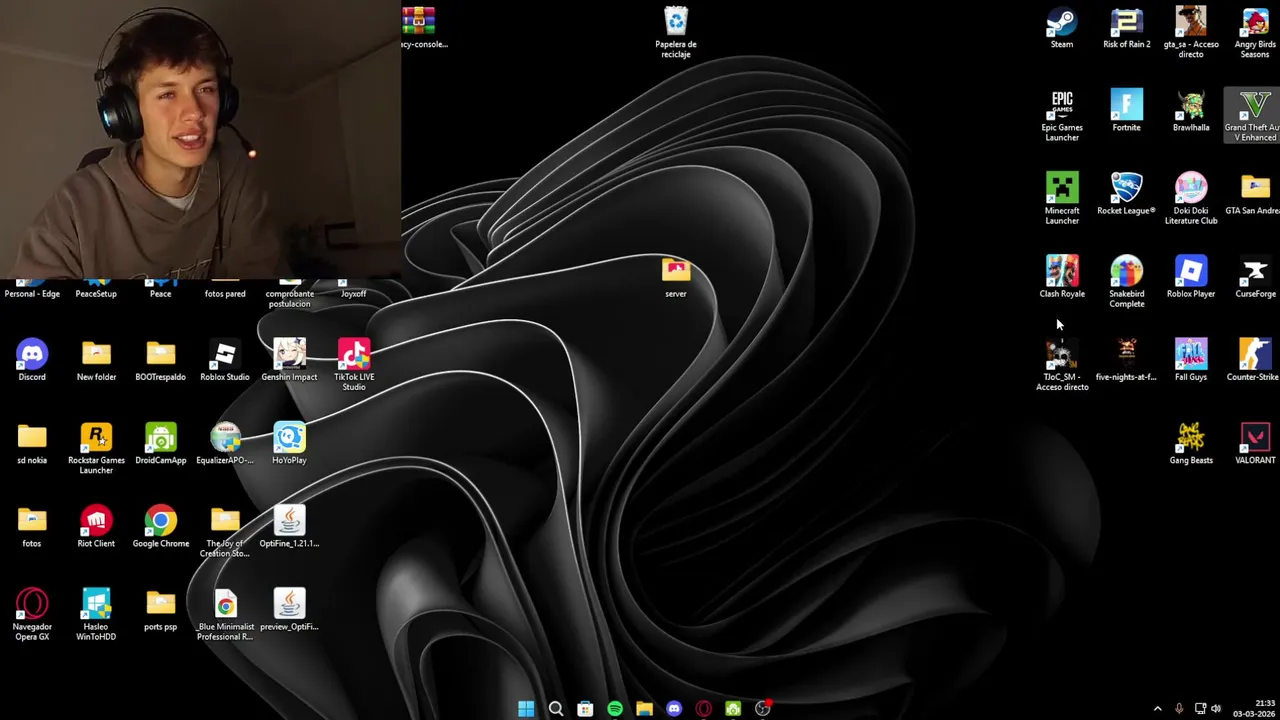Open Spotify from the taskbar
Viewport: 1280px width, 720px height.
pos(615,708)
